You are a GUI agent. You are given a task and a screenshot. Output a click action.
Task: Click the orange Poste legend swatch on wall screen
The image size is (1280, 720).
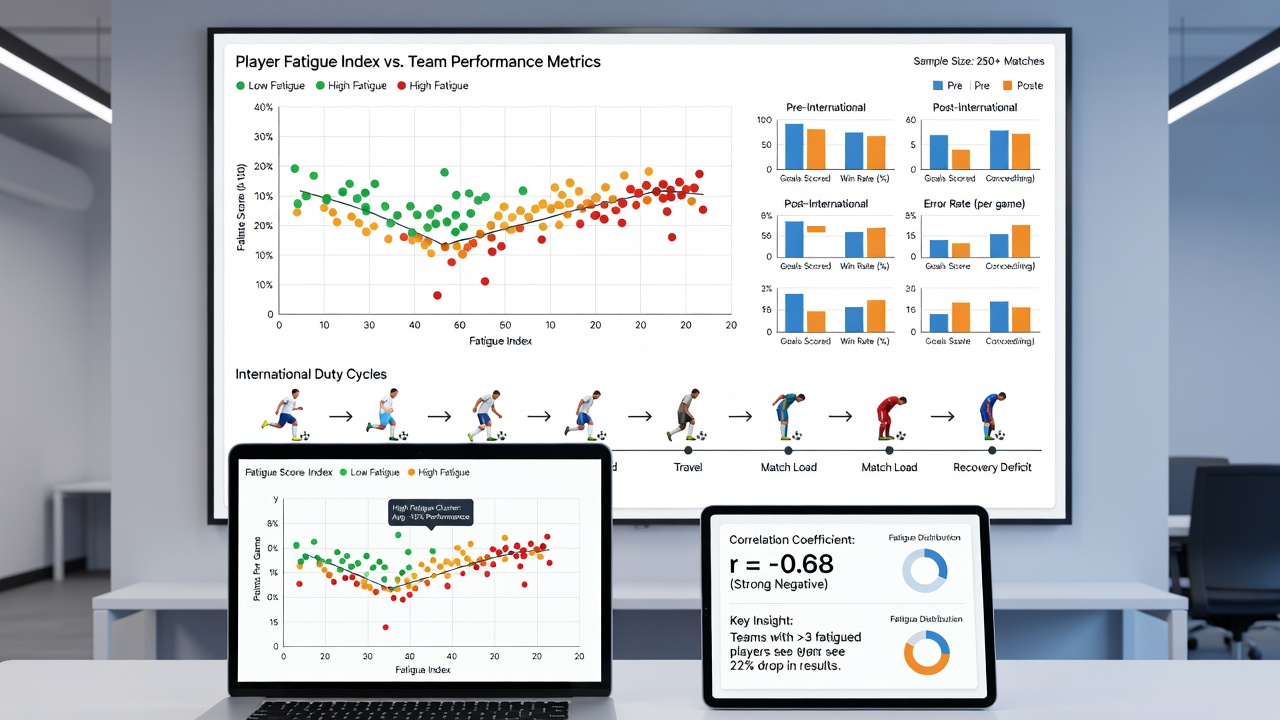click(x=1007, y=86)
